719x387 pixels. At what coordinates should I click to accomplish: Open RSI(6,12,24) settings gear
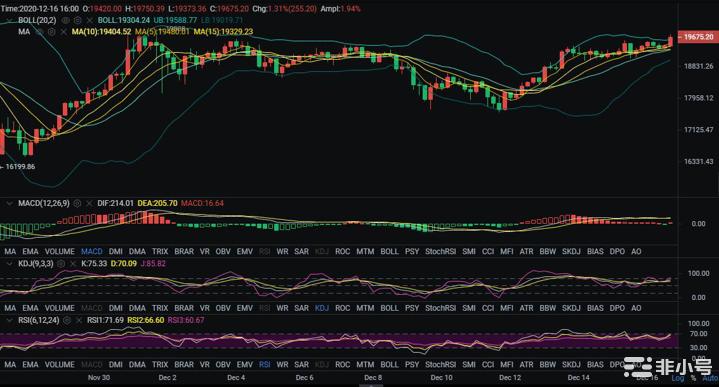pos(67,320)
